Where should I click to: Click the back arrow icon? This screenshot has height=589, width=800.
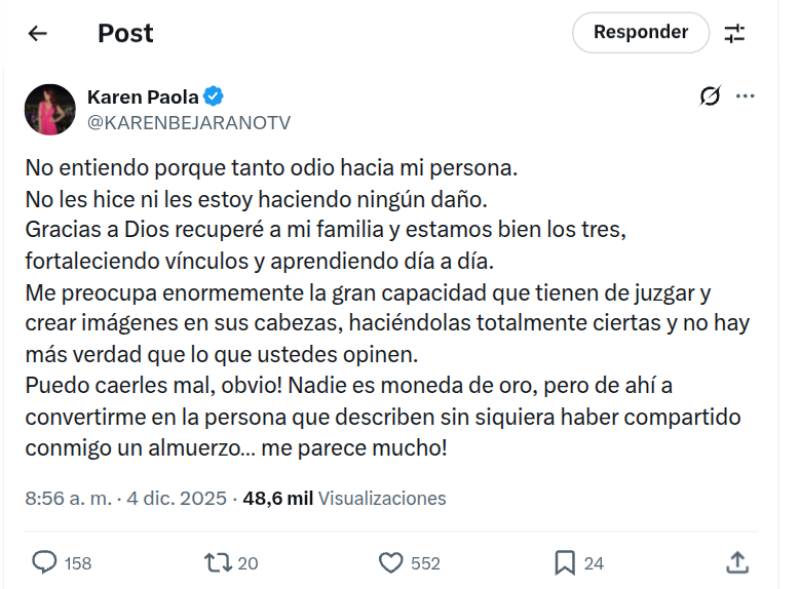point(38,33)
